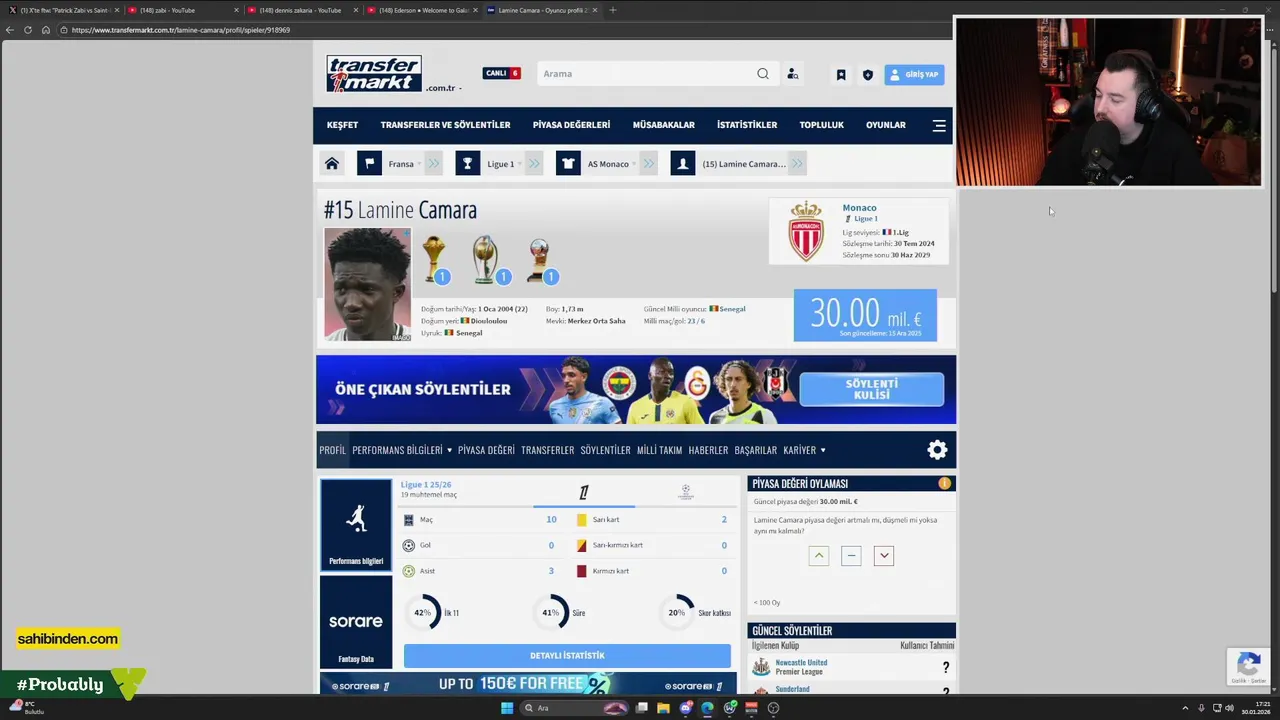The image size is (1280, 720).
Task: Open Lamine Camara player photo
Action: click(367, 285)
